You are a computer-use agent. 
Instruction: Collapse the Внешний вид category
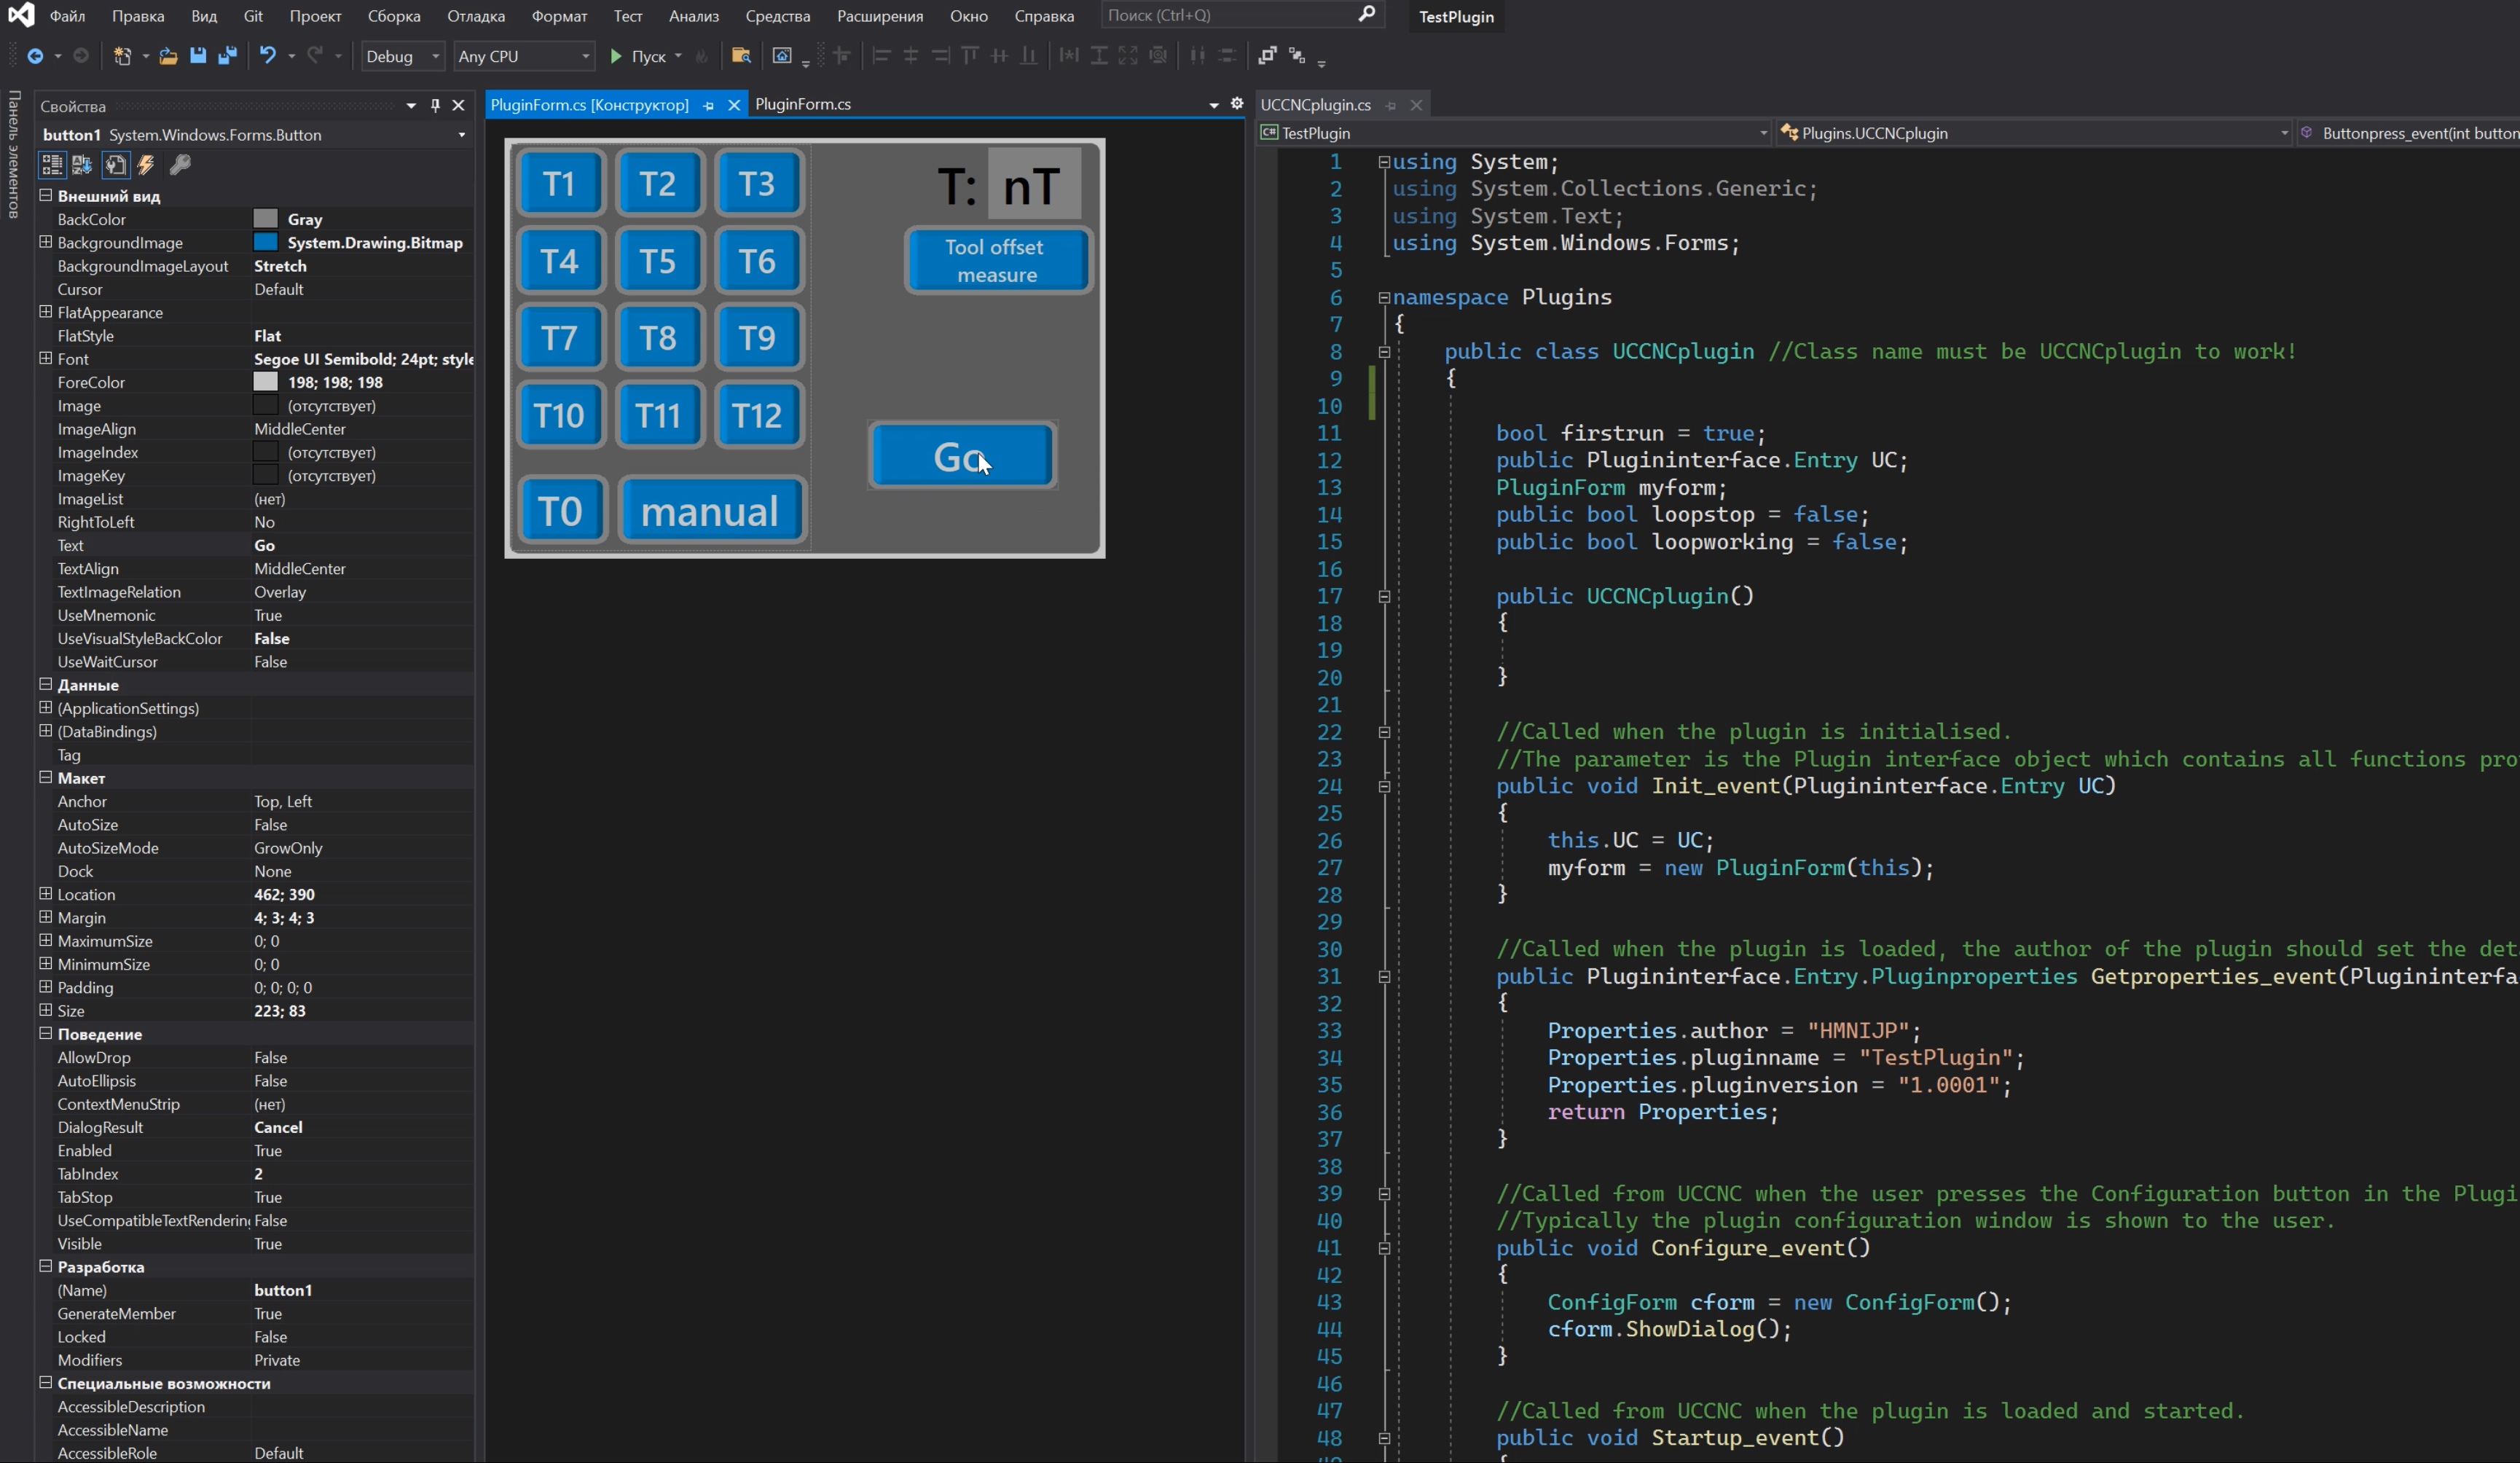(45, 196)
